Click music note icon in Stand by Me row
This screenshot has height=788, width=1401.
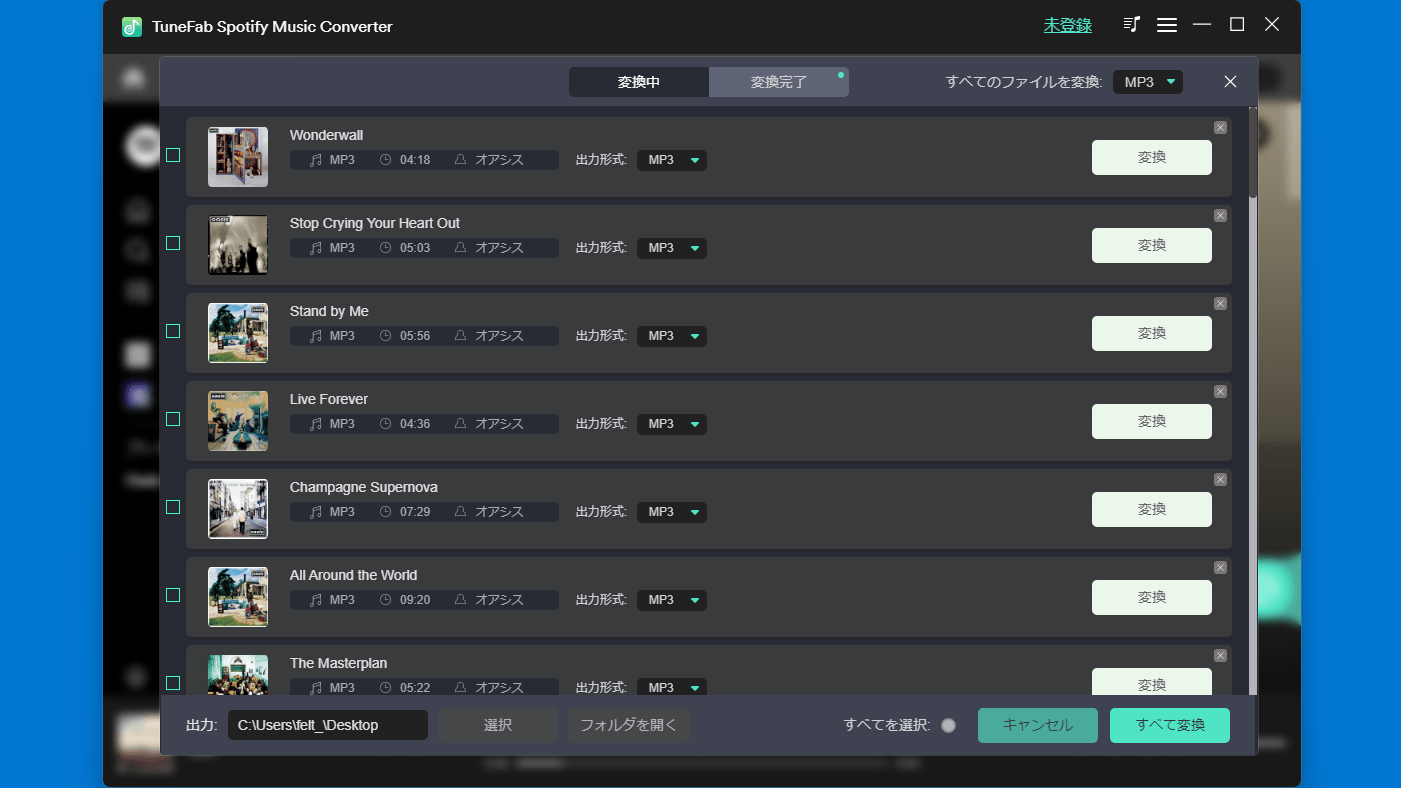(316, 336)
